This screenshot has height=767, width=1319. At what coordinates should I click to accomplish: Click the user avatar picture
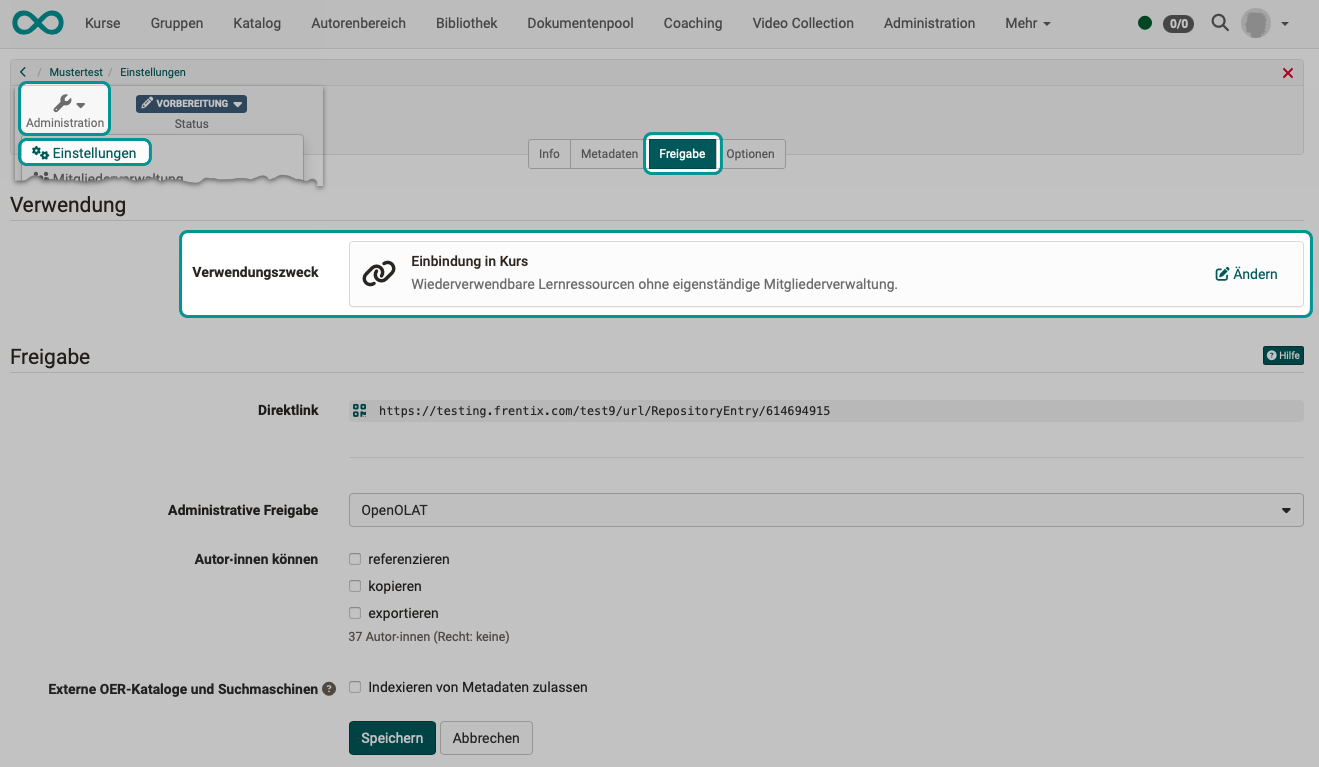[1255, 23]
